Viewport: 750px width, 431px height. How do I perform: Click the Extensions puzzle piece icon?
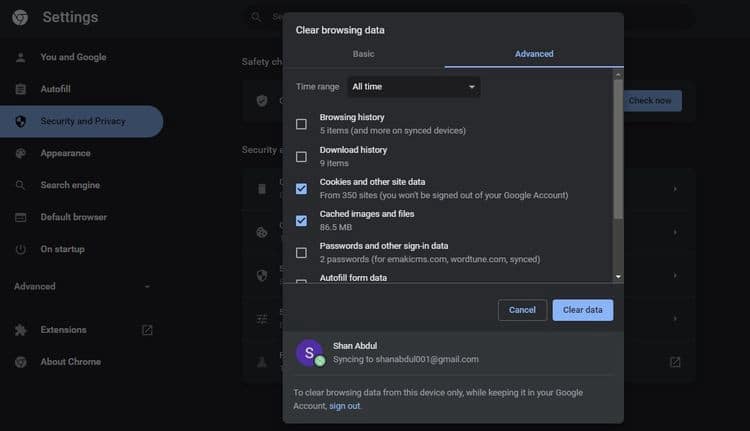21,330
